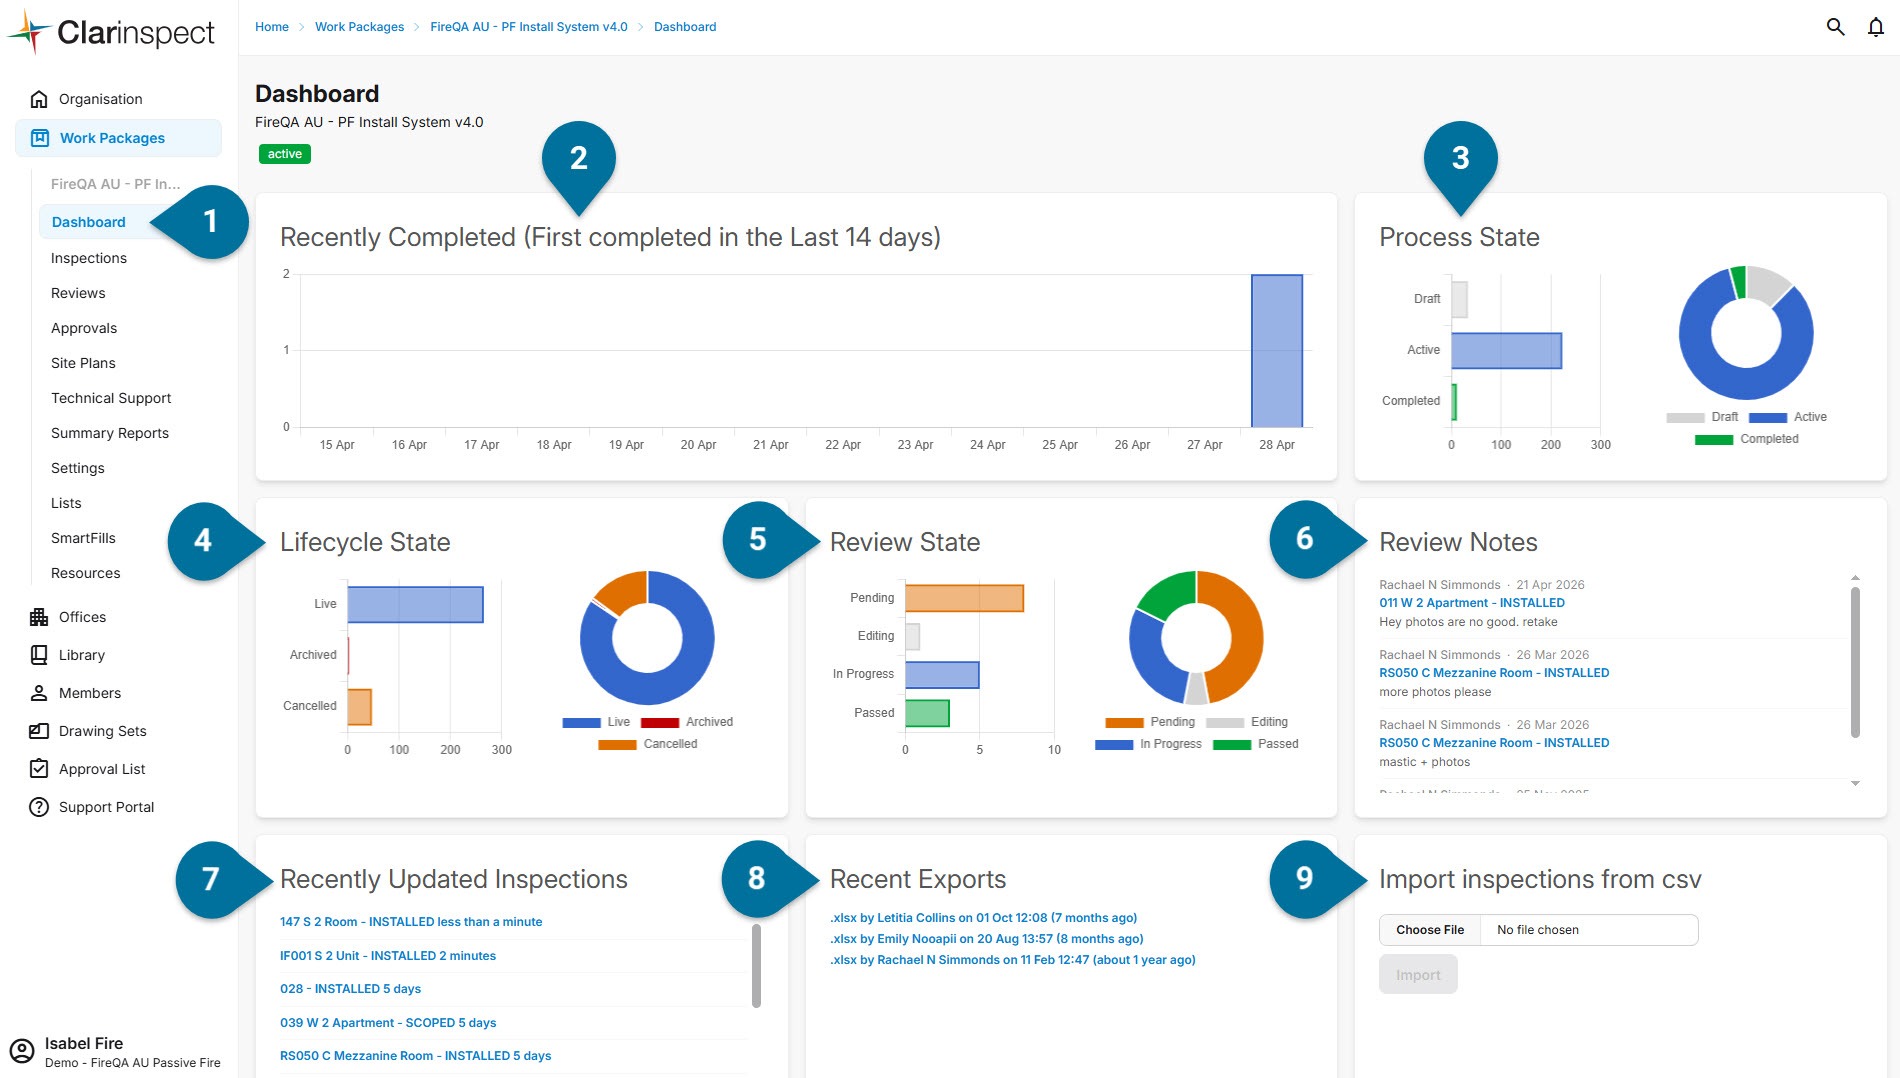Viewport: 1900px width, 1078px height.
Task: Click the Drawing Sets icon
Action: tap(39, 731)
